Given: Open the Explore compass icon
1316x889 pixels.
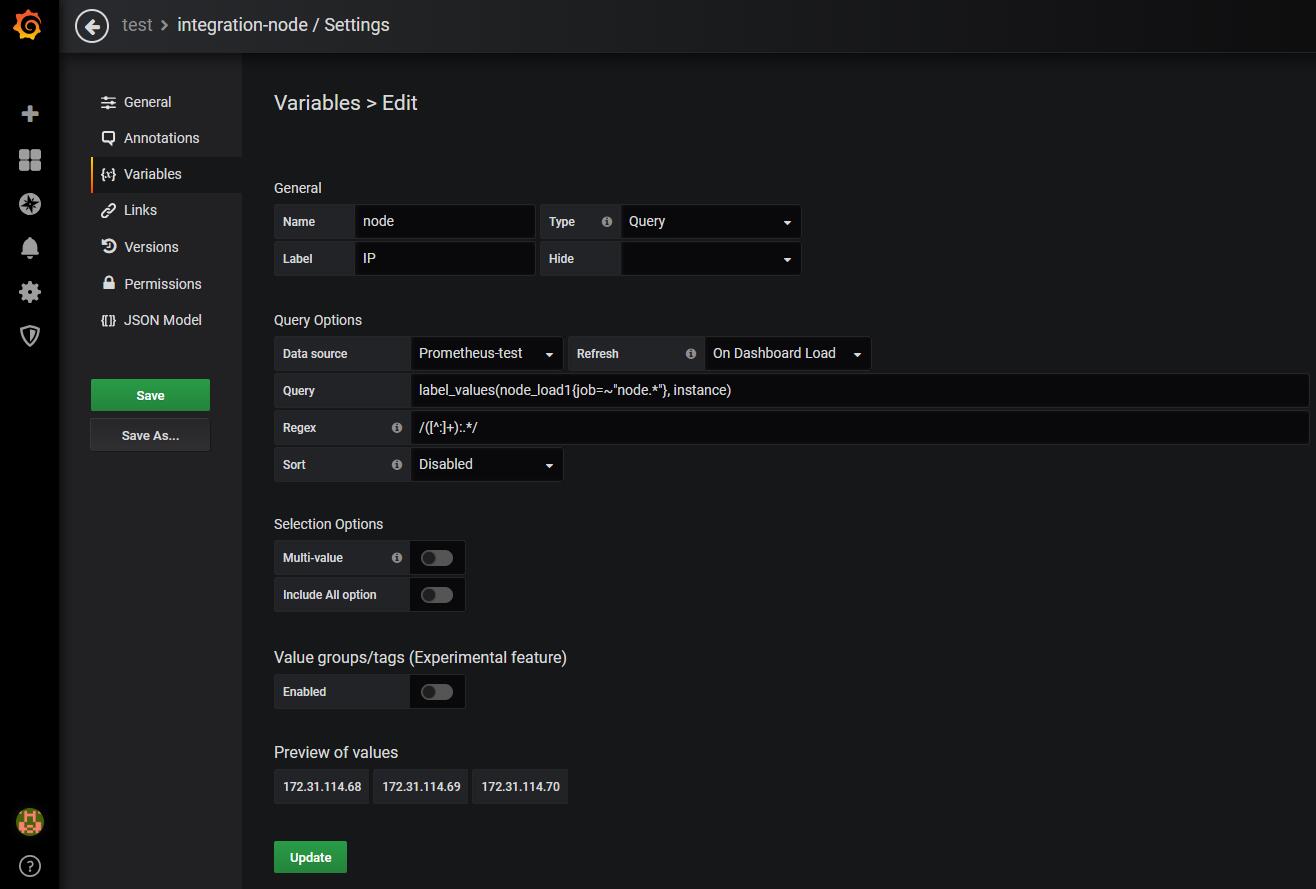Looking at the screenshot, I should [x=30, y=204].
